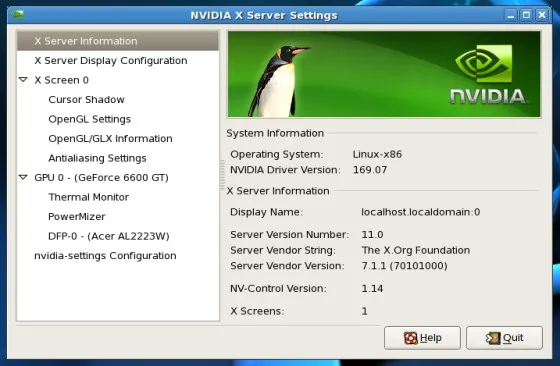Image resolution: width=560 pixels, height=366 pixels.
Task: Click the Display Name label
Action: 266,212
